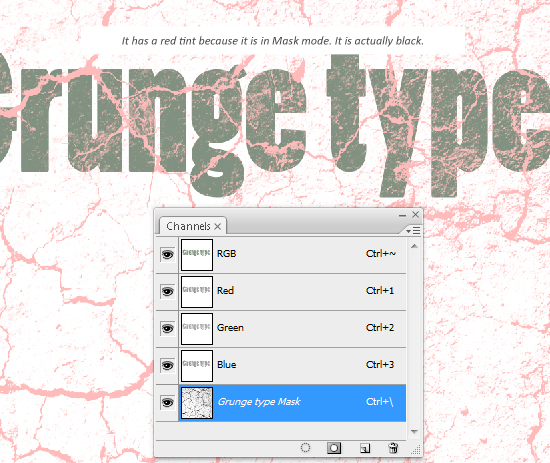Viewport: 550px width, 463px height.
Task: Create new channel icon
Action: [x=365, y=448]
